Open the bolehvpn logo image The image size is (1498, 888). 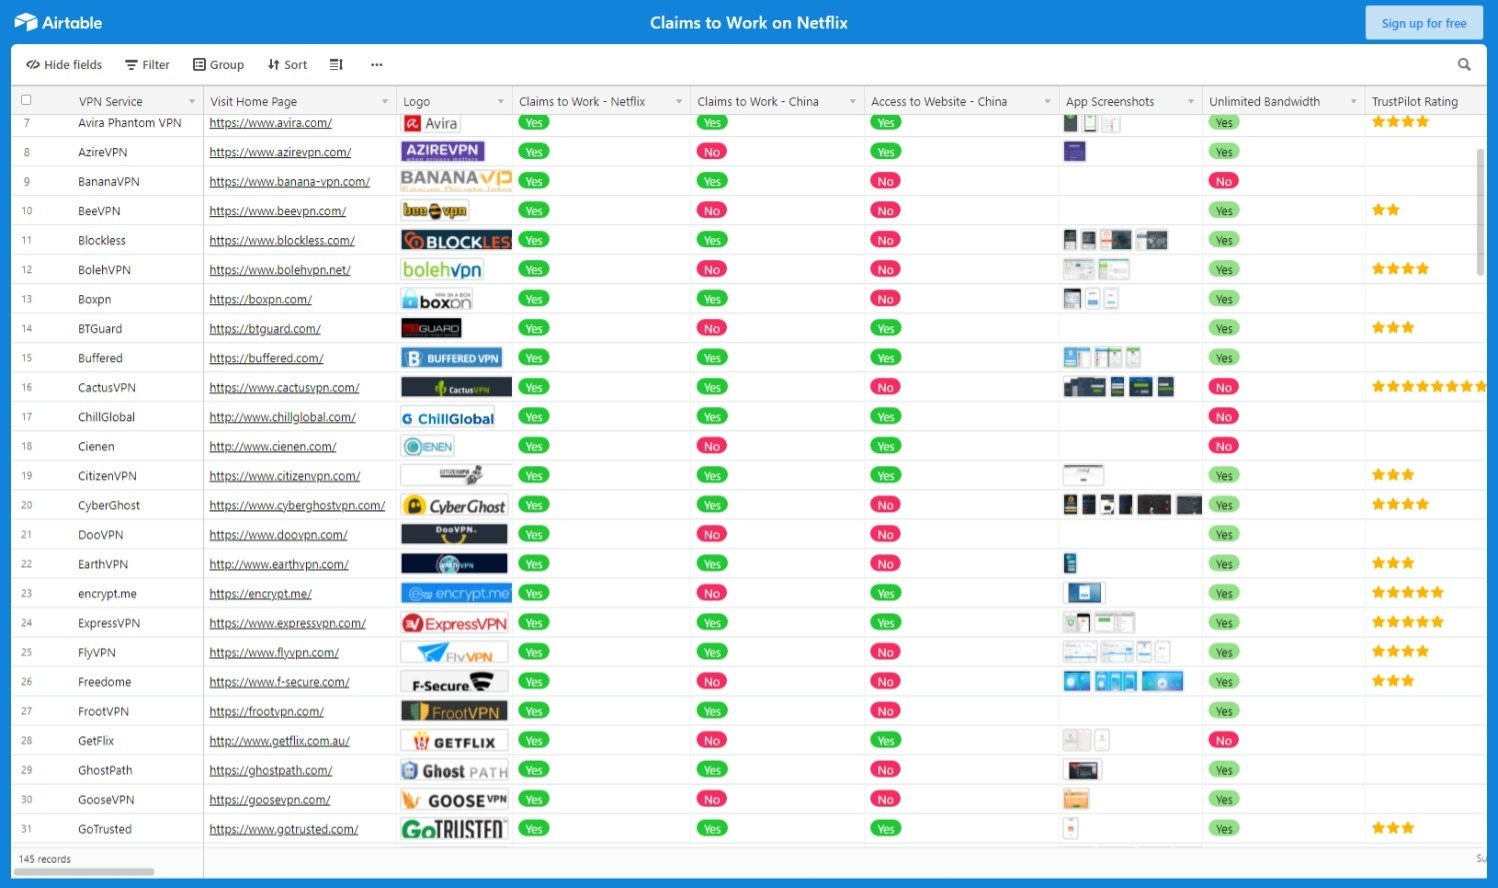tap(442, 270)
